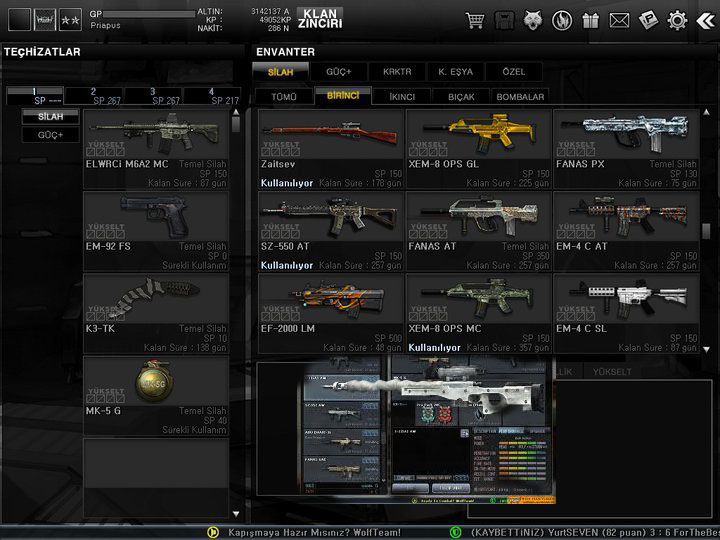Open the ÖZEL tab
720x540 pixels.
(x=514, y=72)
